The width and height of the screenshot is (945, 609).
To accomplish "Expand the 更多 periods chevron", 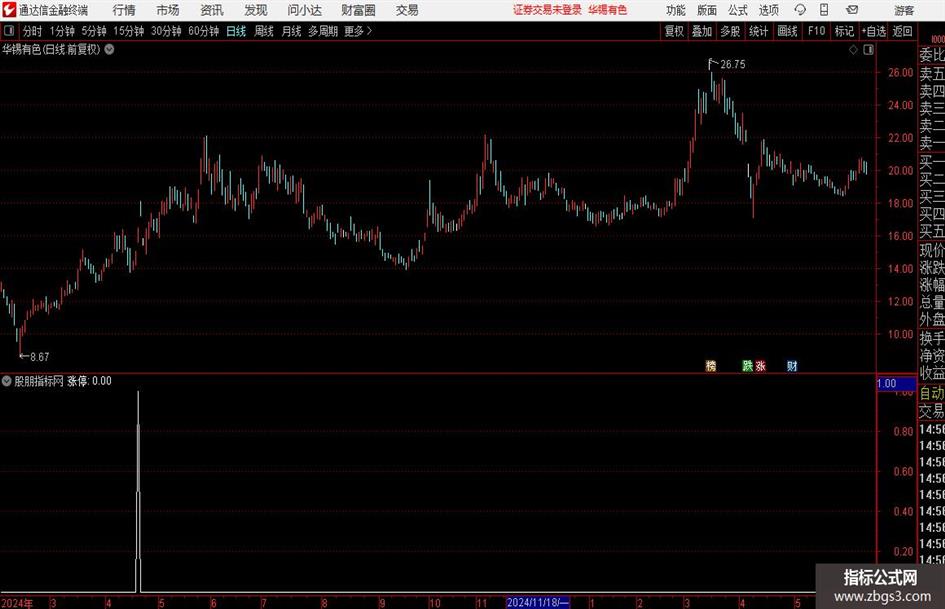I will point(369,31).
